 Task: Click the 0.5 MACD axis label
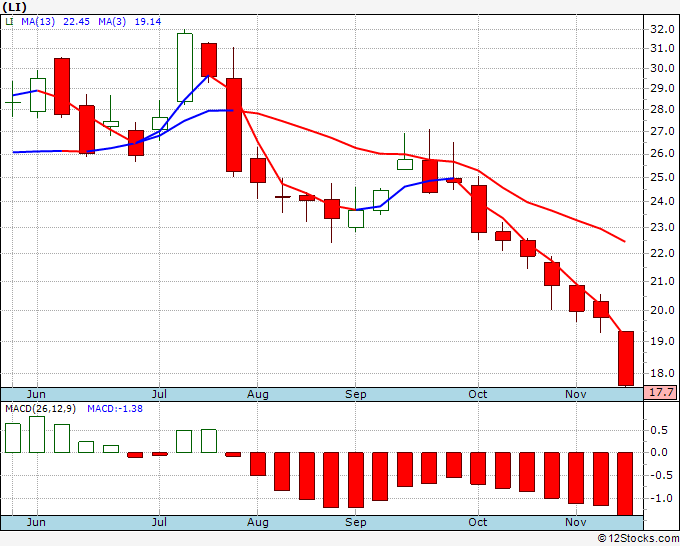(x=659, y=430)
